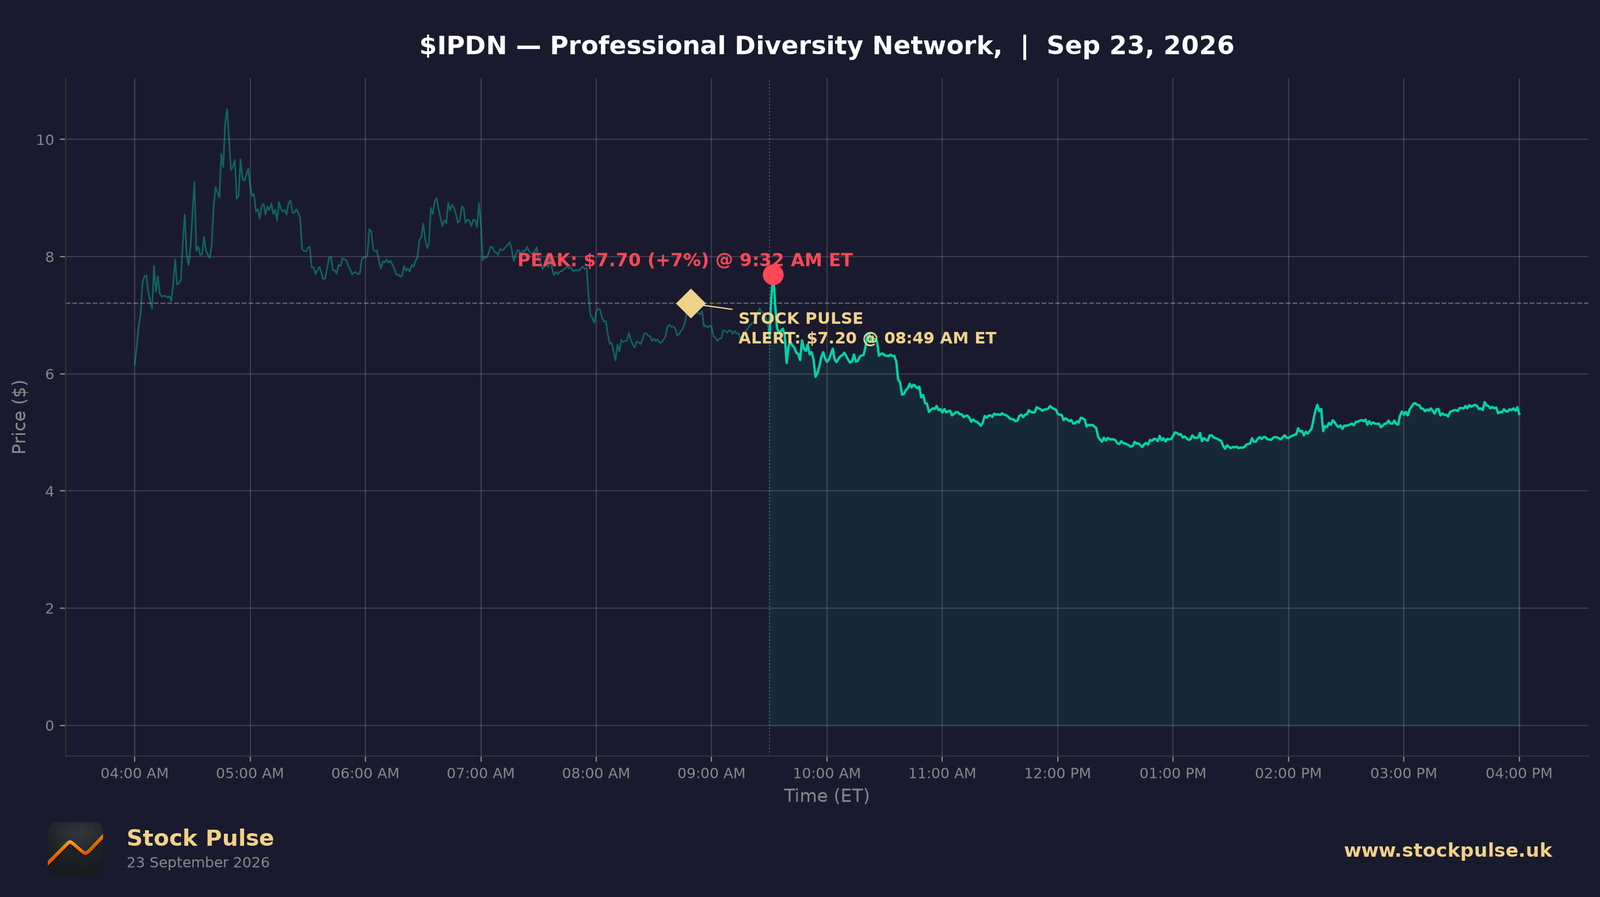Click the 23 September 2026 footer date

tap(198, 862)
